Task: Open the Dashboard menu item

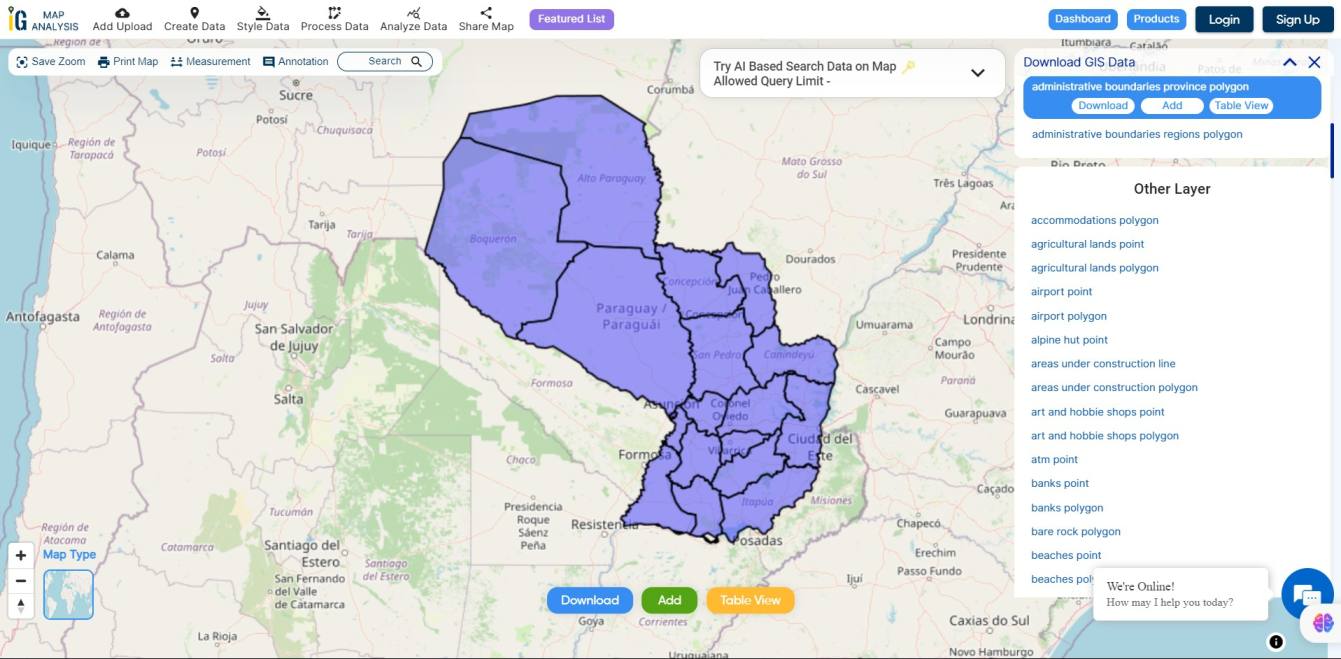Action: (1082, 18)
